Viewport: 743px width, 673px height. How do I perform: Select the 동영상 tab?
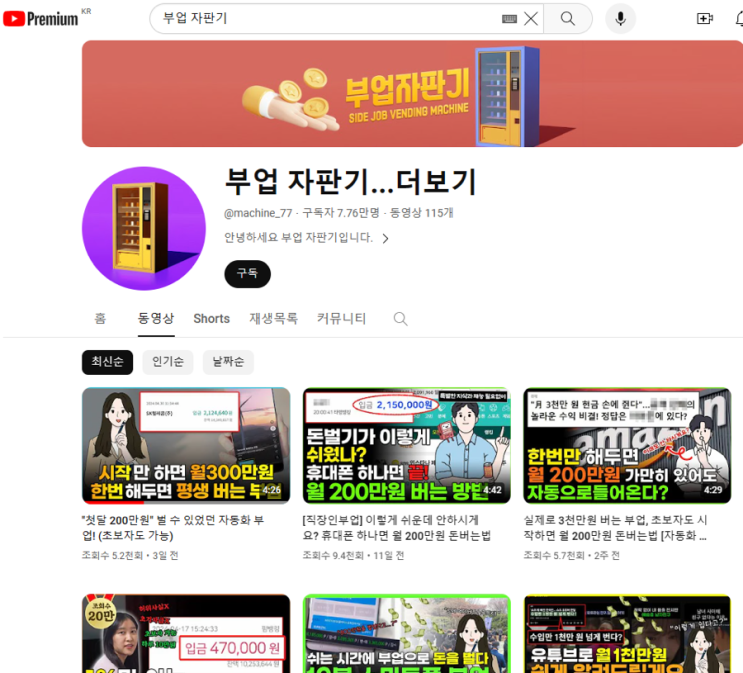point(156,318)
